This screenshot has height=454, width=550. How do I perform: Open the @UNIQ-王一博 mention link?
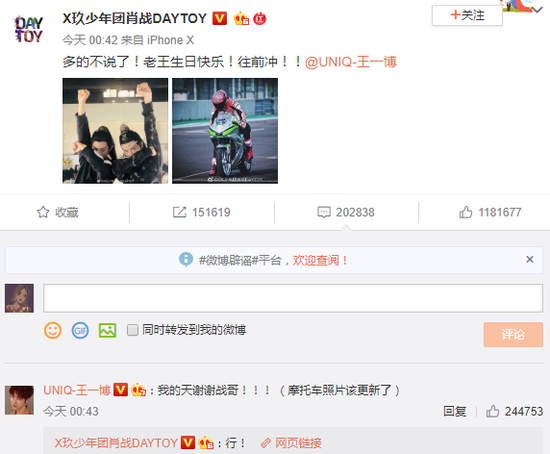tap(351, 62)
